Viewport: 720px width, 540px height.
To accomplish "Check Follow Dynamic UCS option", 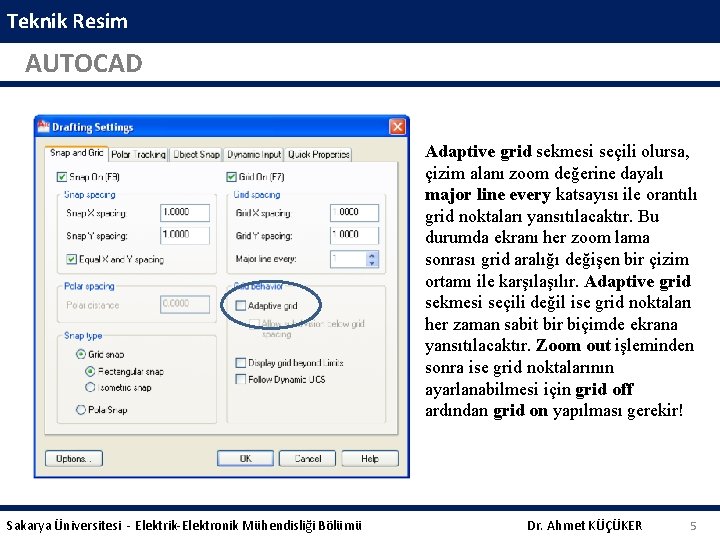I will click(x=241, y=379).
